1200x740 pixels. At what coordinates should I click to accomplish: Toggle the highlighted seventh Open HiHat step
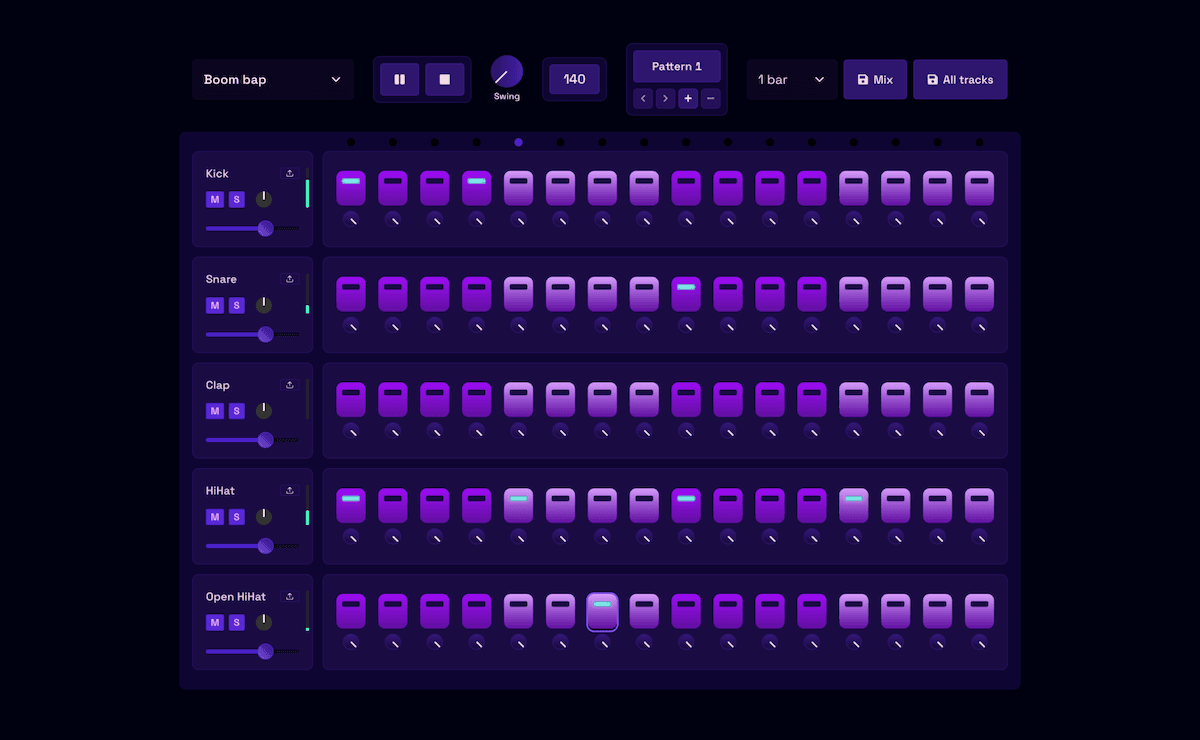[x=602, y=612]
